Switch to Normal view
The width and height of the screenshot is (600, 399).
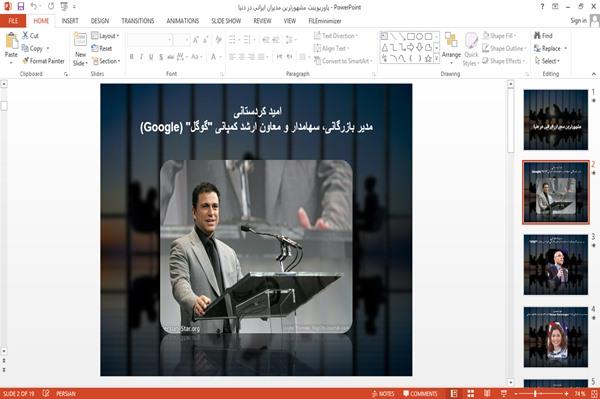(x=454, y=394)
